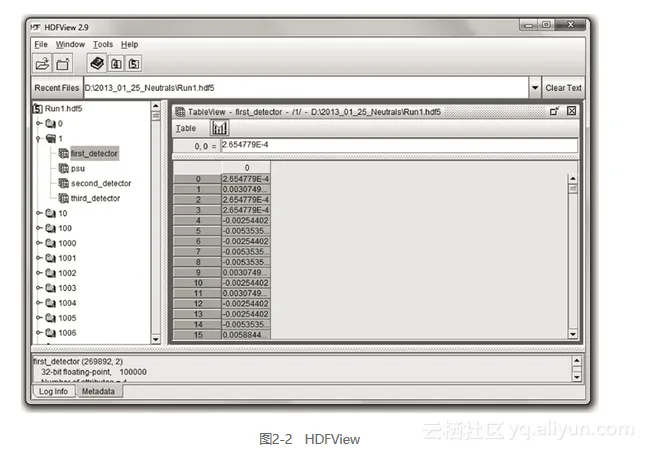
Task: Click the folder icon of group 1004
Action: [51, 303]
